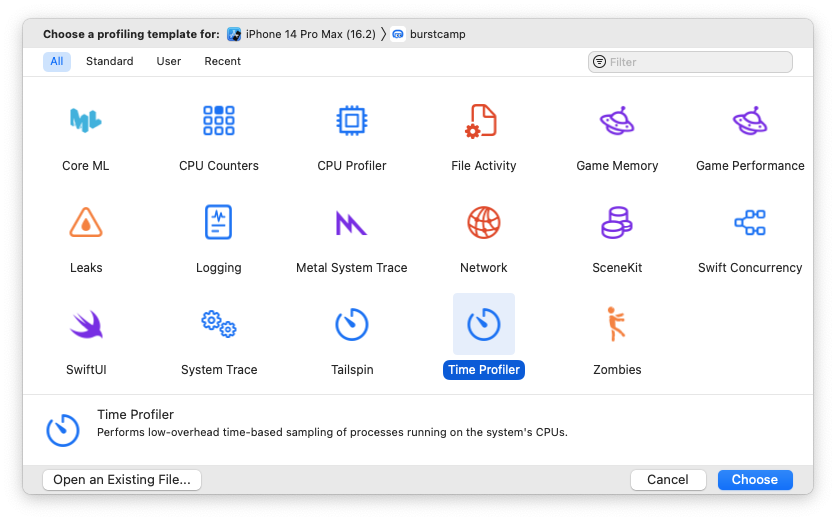Select the SwiftUI bird icon
The image size is (836, 521).
pos(86,324)
